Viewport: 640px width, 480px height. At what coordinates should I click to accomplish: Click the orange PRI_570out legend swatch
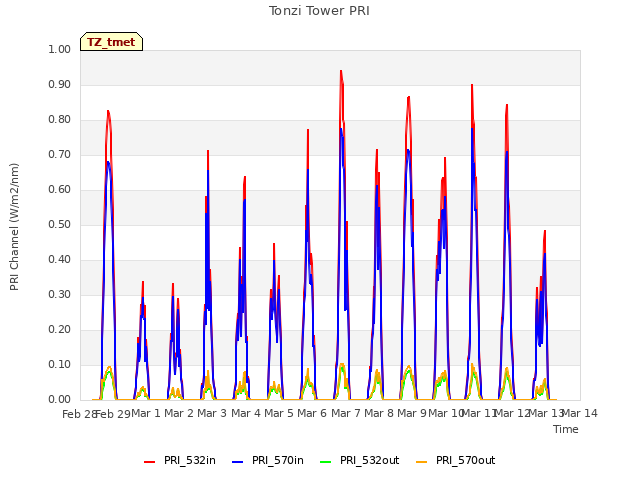(422, 462)
